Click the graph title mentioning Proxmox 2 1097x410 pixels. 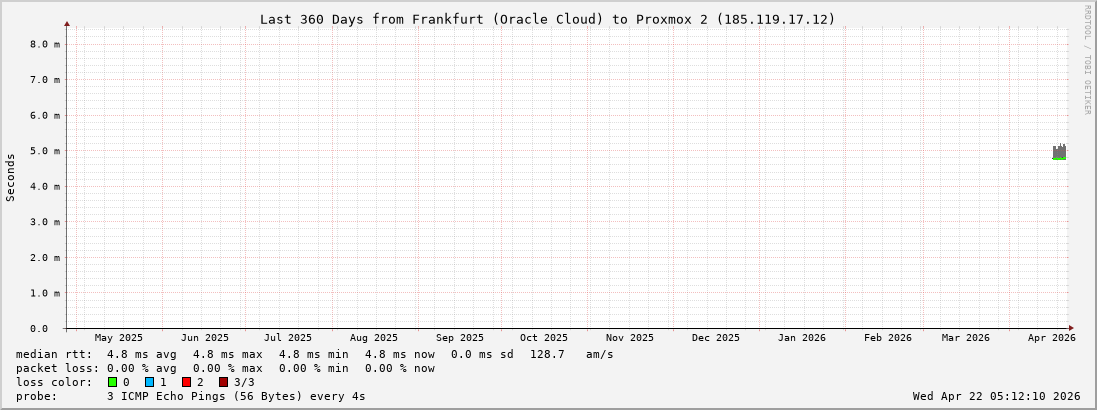[547, 19]
